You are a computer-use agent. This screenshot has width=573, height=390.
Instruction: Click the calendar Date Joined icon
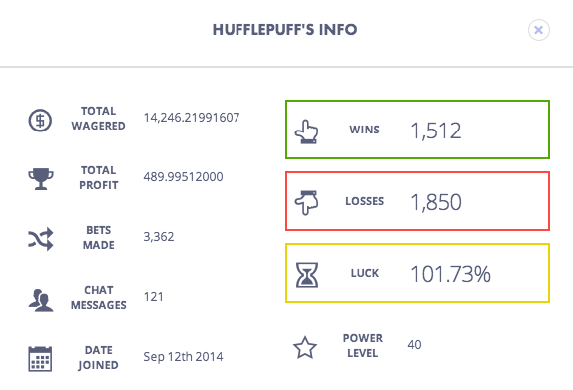coord(40,359)
